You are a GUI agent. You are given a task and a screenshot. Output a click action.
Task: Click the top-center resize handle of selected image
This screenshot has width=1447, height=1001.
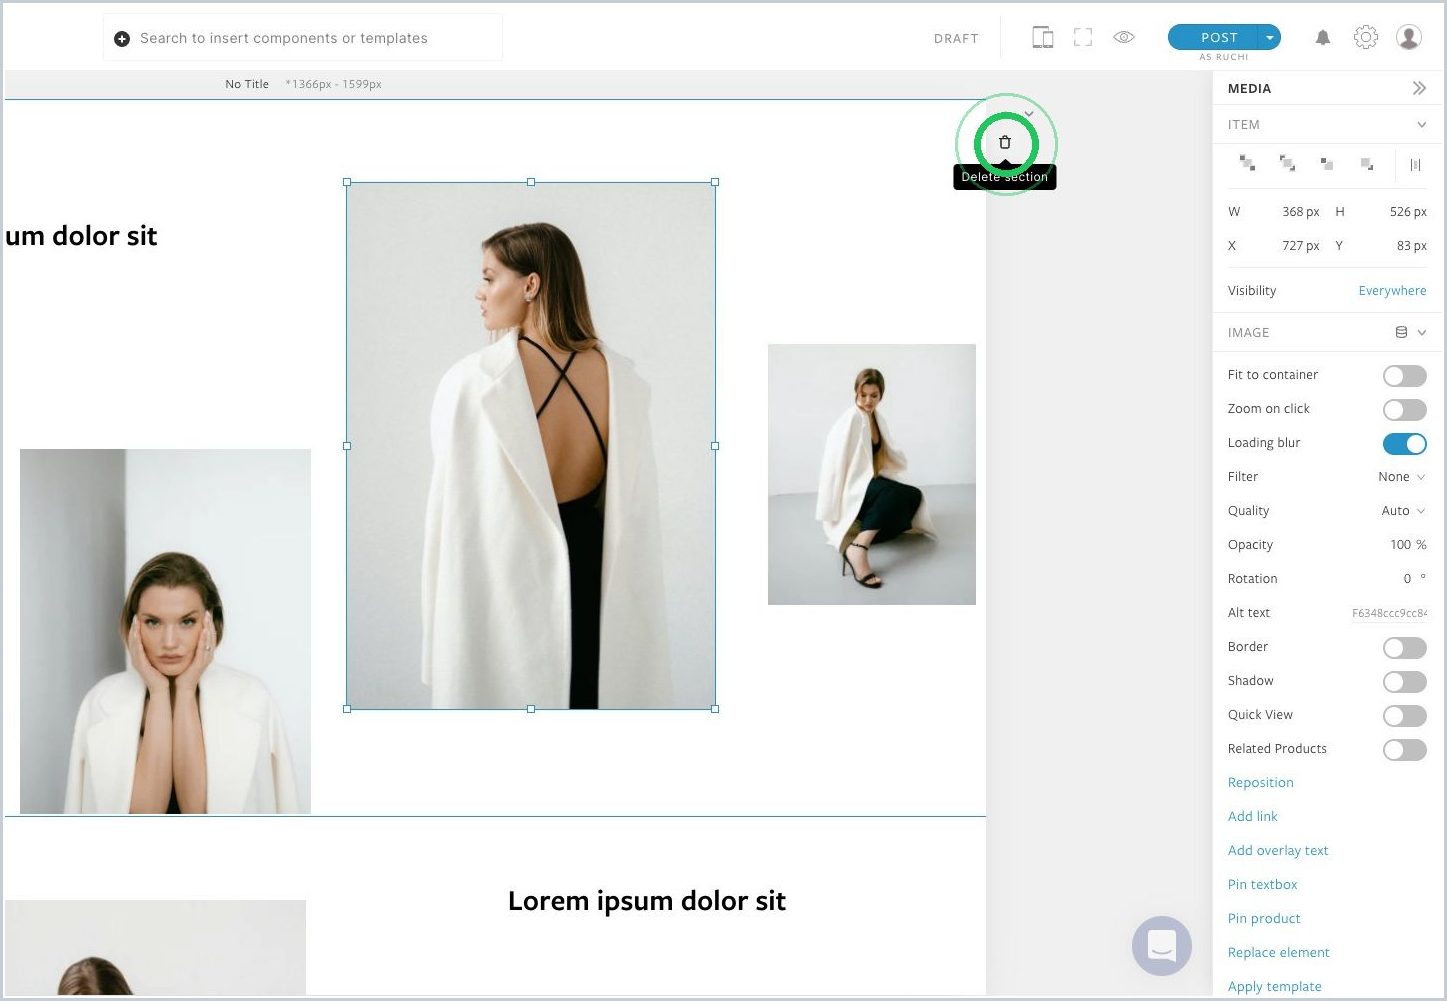coord(531,182)
